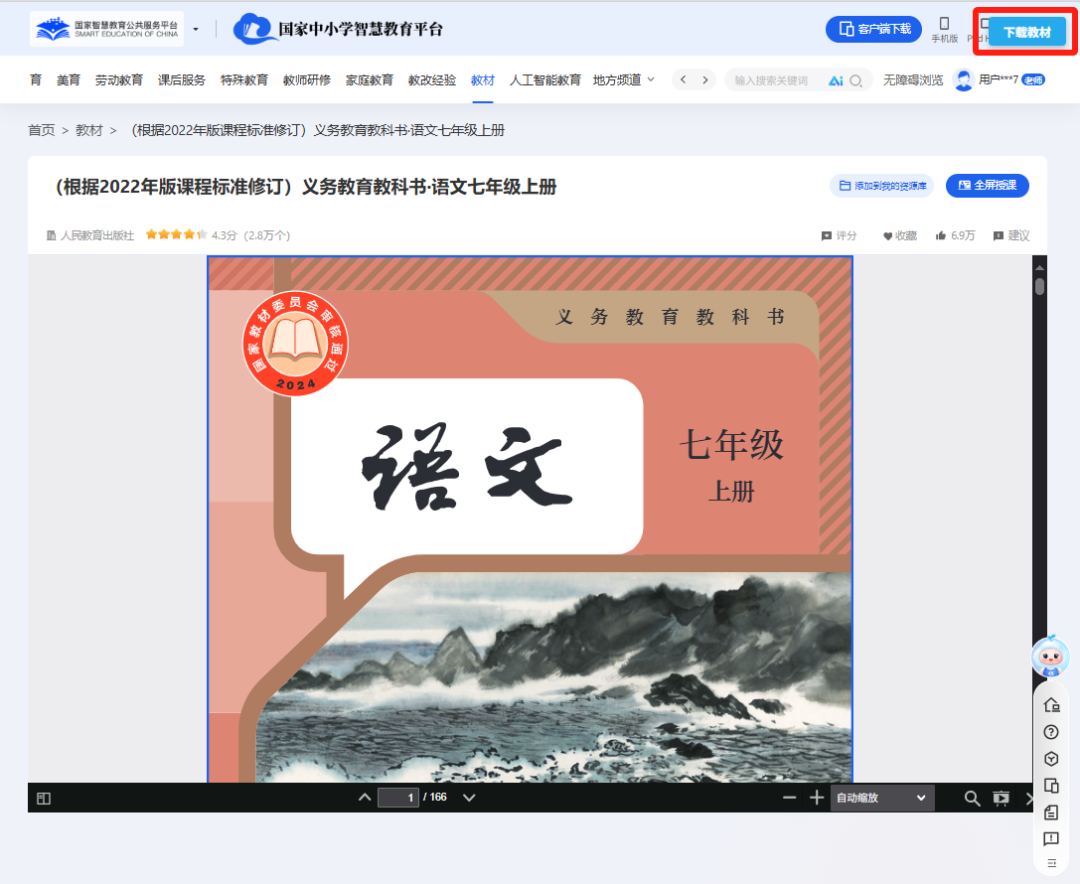Image resolution: width=1080 pixels, height=884 pixels.
Task: Open the AI assistant avatar icon
Action: coord(1050,658)
